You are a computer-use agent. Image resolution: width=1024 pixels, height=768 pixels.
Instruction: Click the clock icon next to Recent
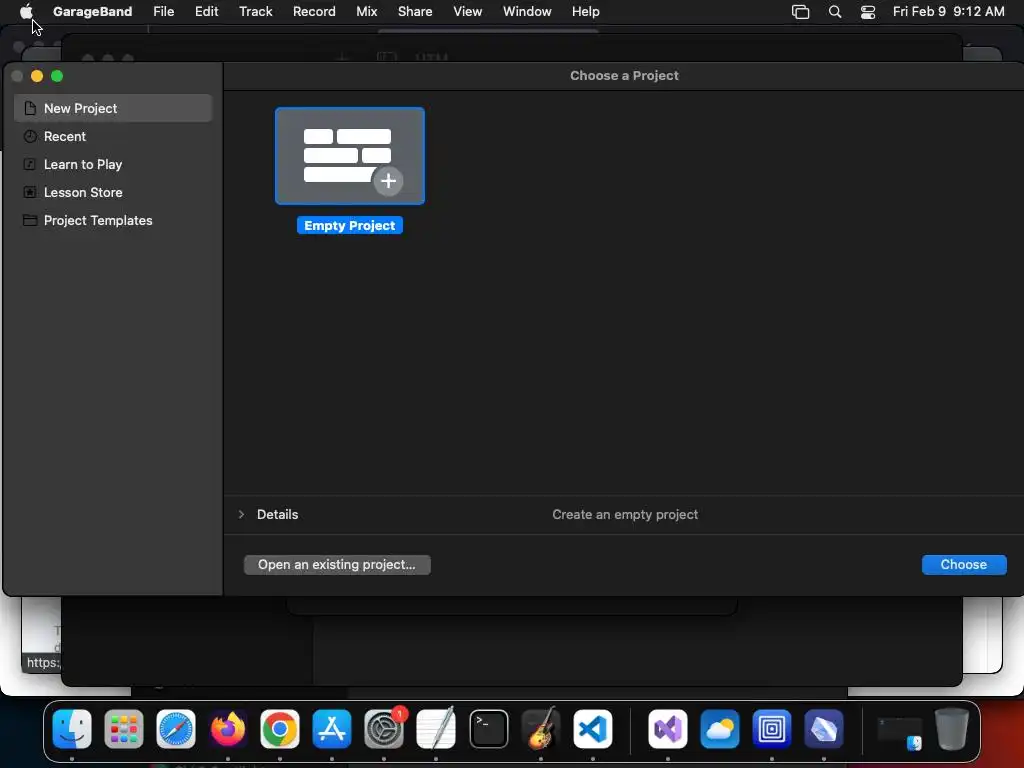[29, 136]
